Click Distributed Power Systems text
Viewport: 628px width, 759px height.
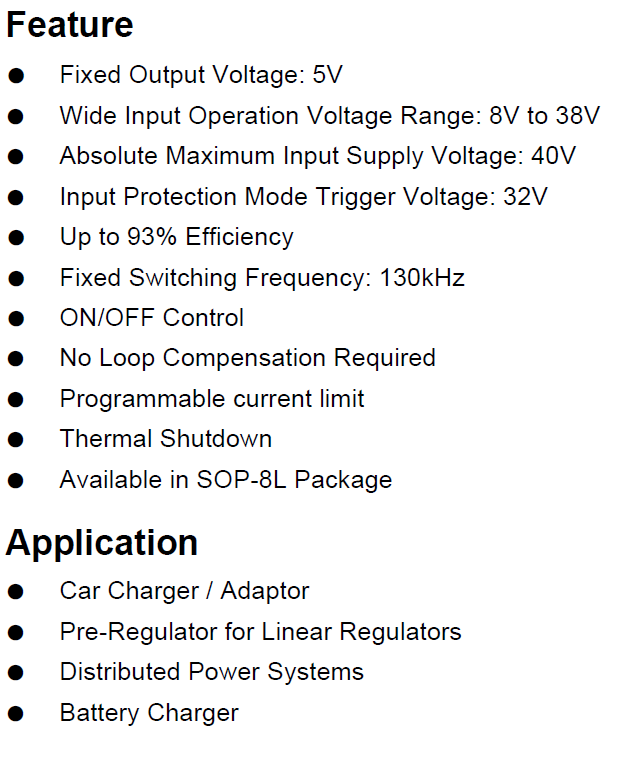coord(212,672)
